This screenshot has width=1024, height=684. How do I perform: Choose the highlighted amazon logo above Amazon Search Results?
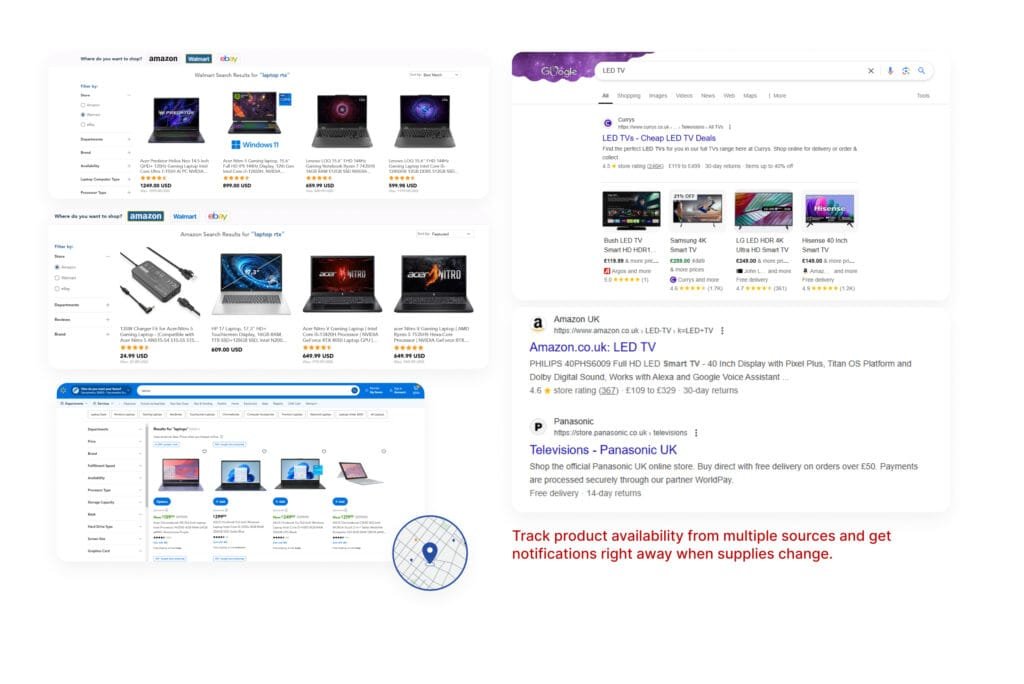pos(146,216)
